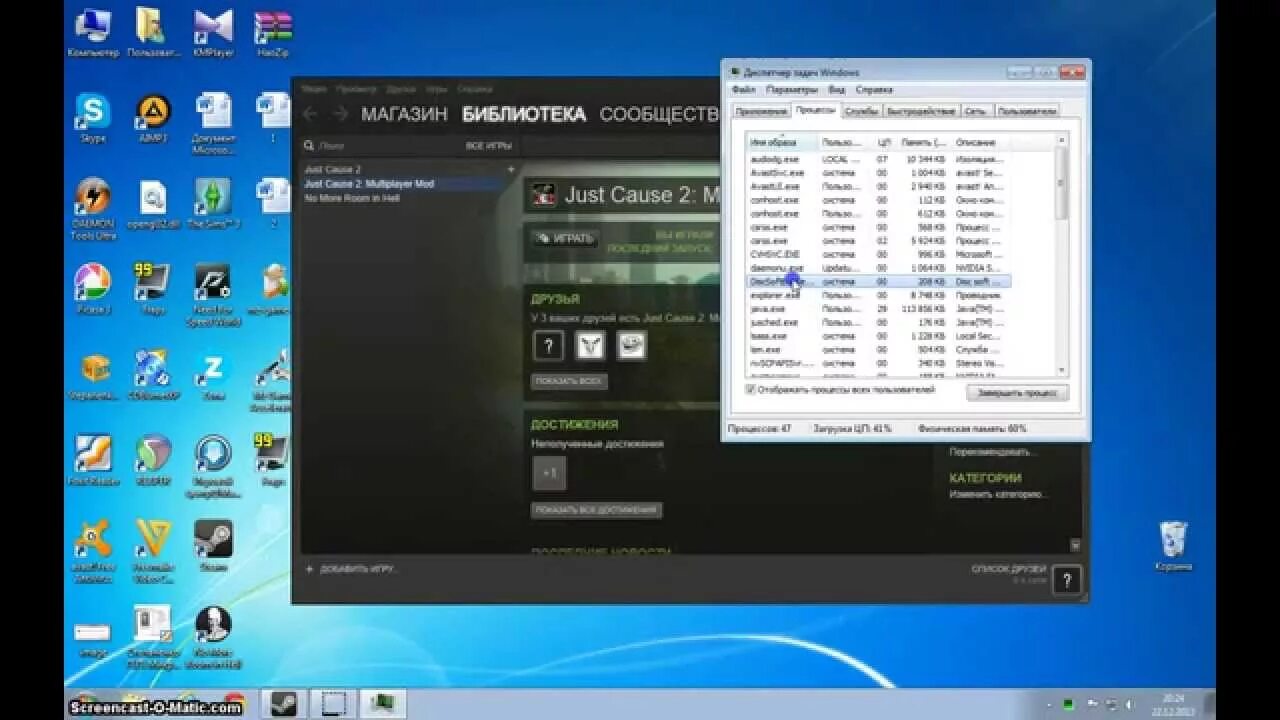The height and width of the screenshot is (720, 1280).
Task: Open the Computer desktop icon
Action: [93, 31]
